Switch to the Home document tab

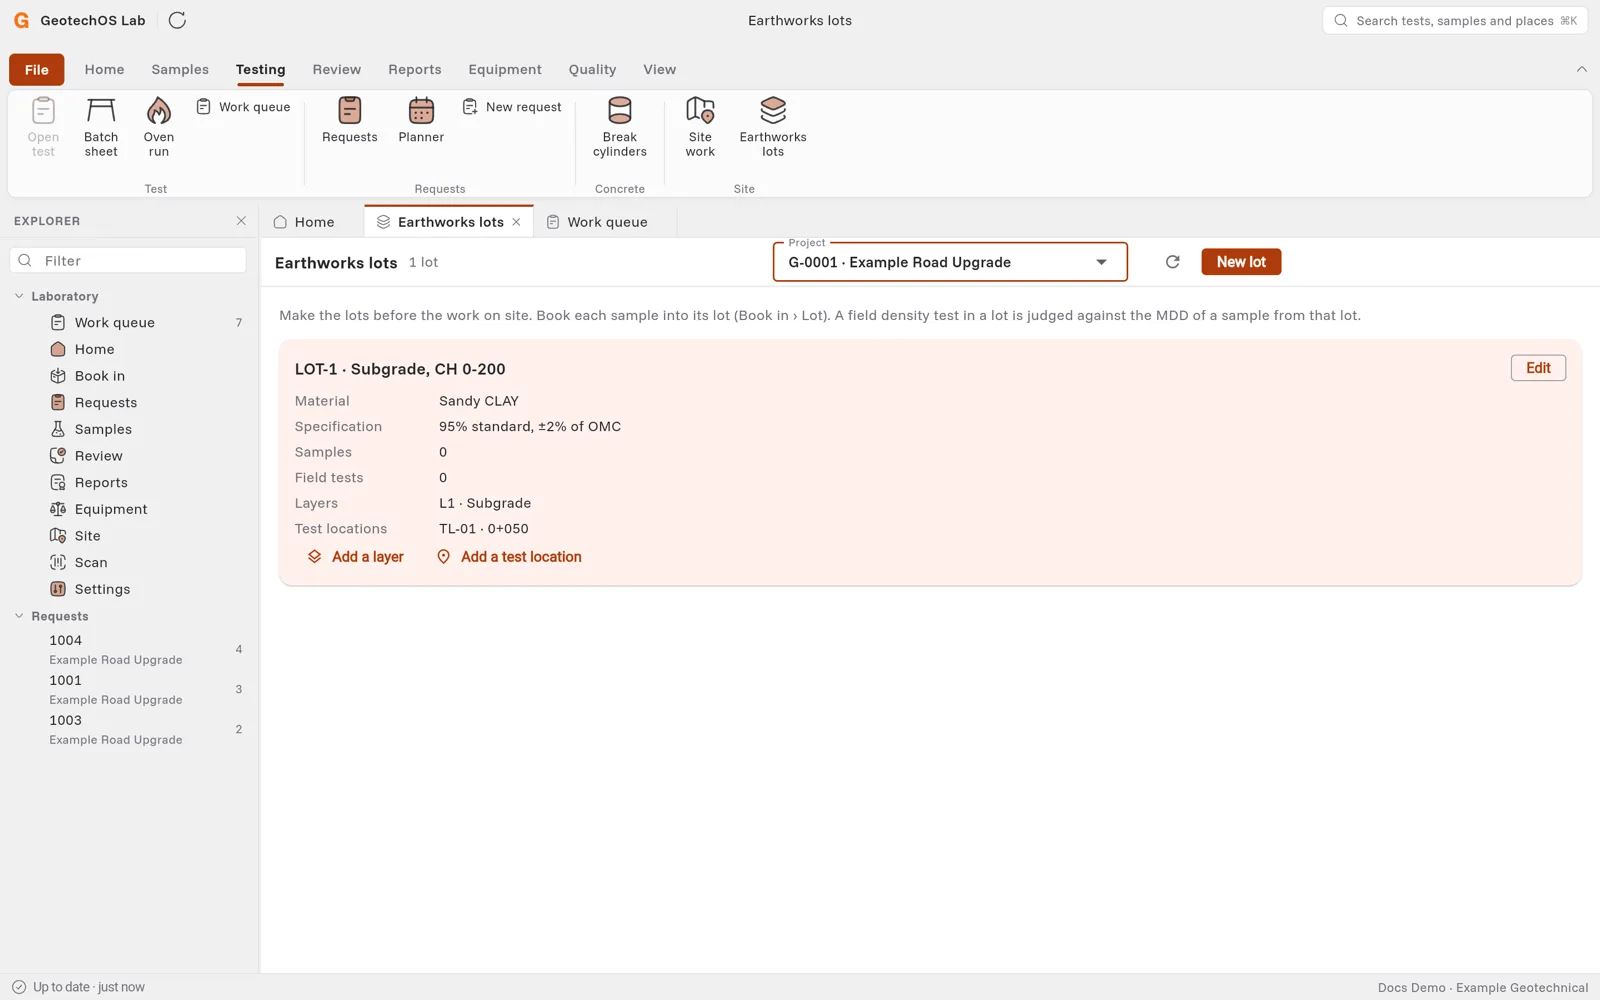[305, 222]
